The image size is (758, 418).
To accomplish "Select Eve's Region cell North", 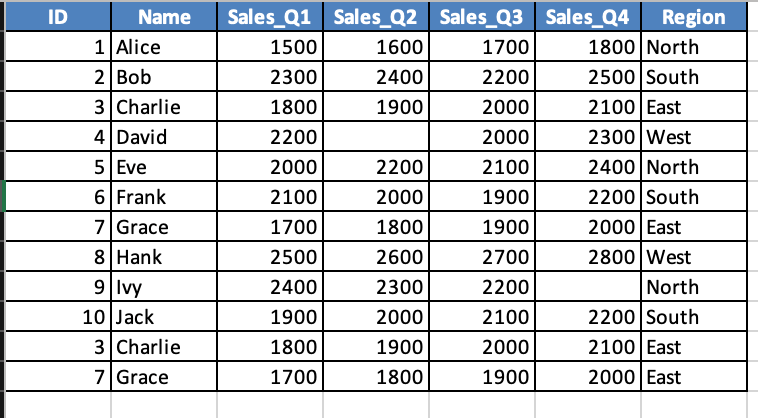I will 694,167.
